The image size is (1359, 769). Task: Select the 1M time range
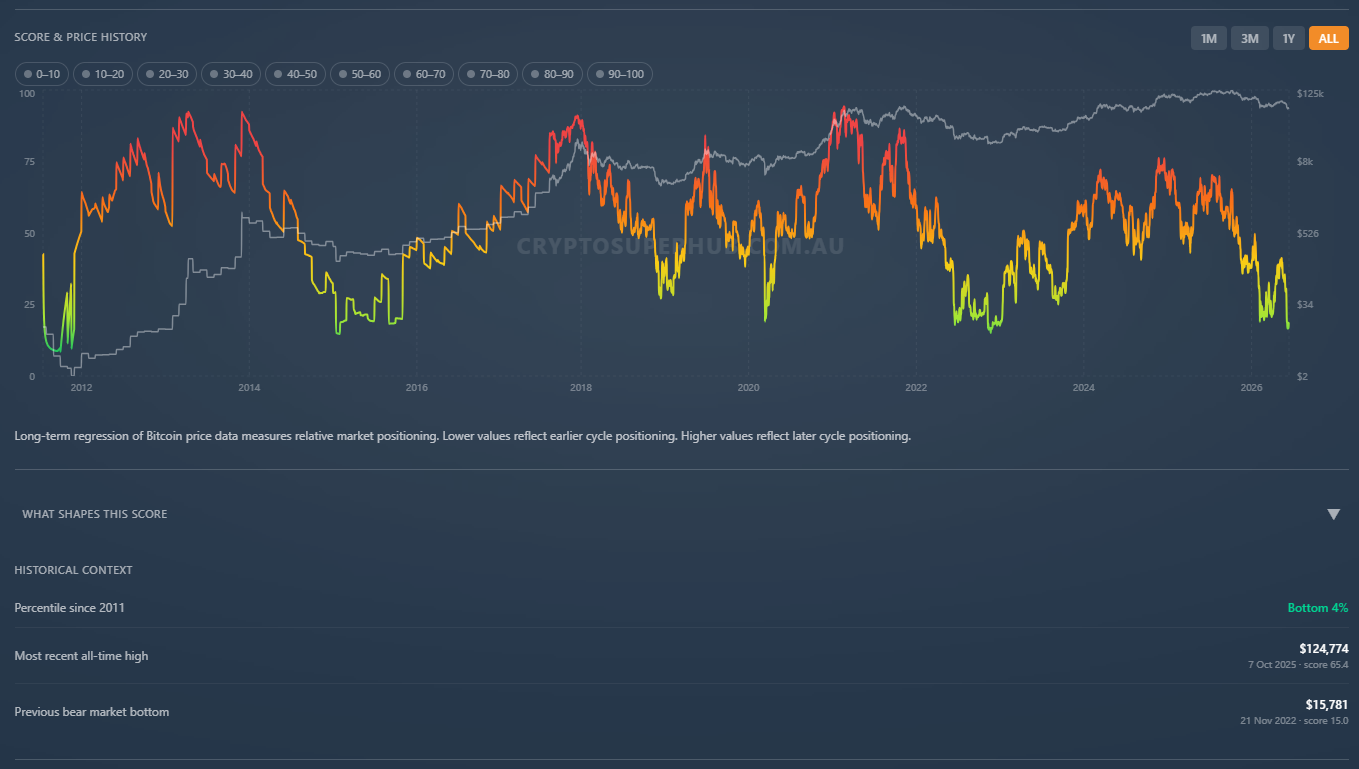pos(1208,38)
